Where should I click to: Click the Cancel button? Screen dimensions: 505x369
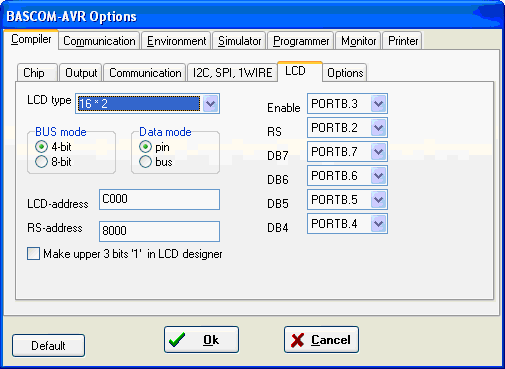coord(321,340)
